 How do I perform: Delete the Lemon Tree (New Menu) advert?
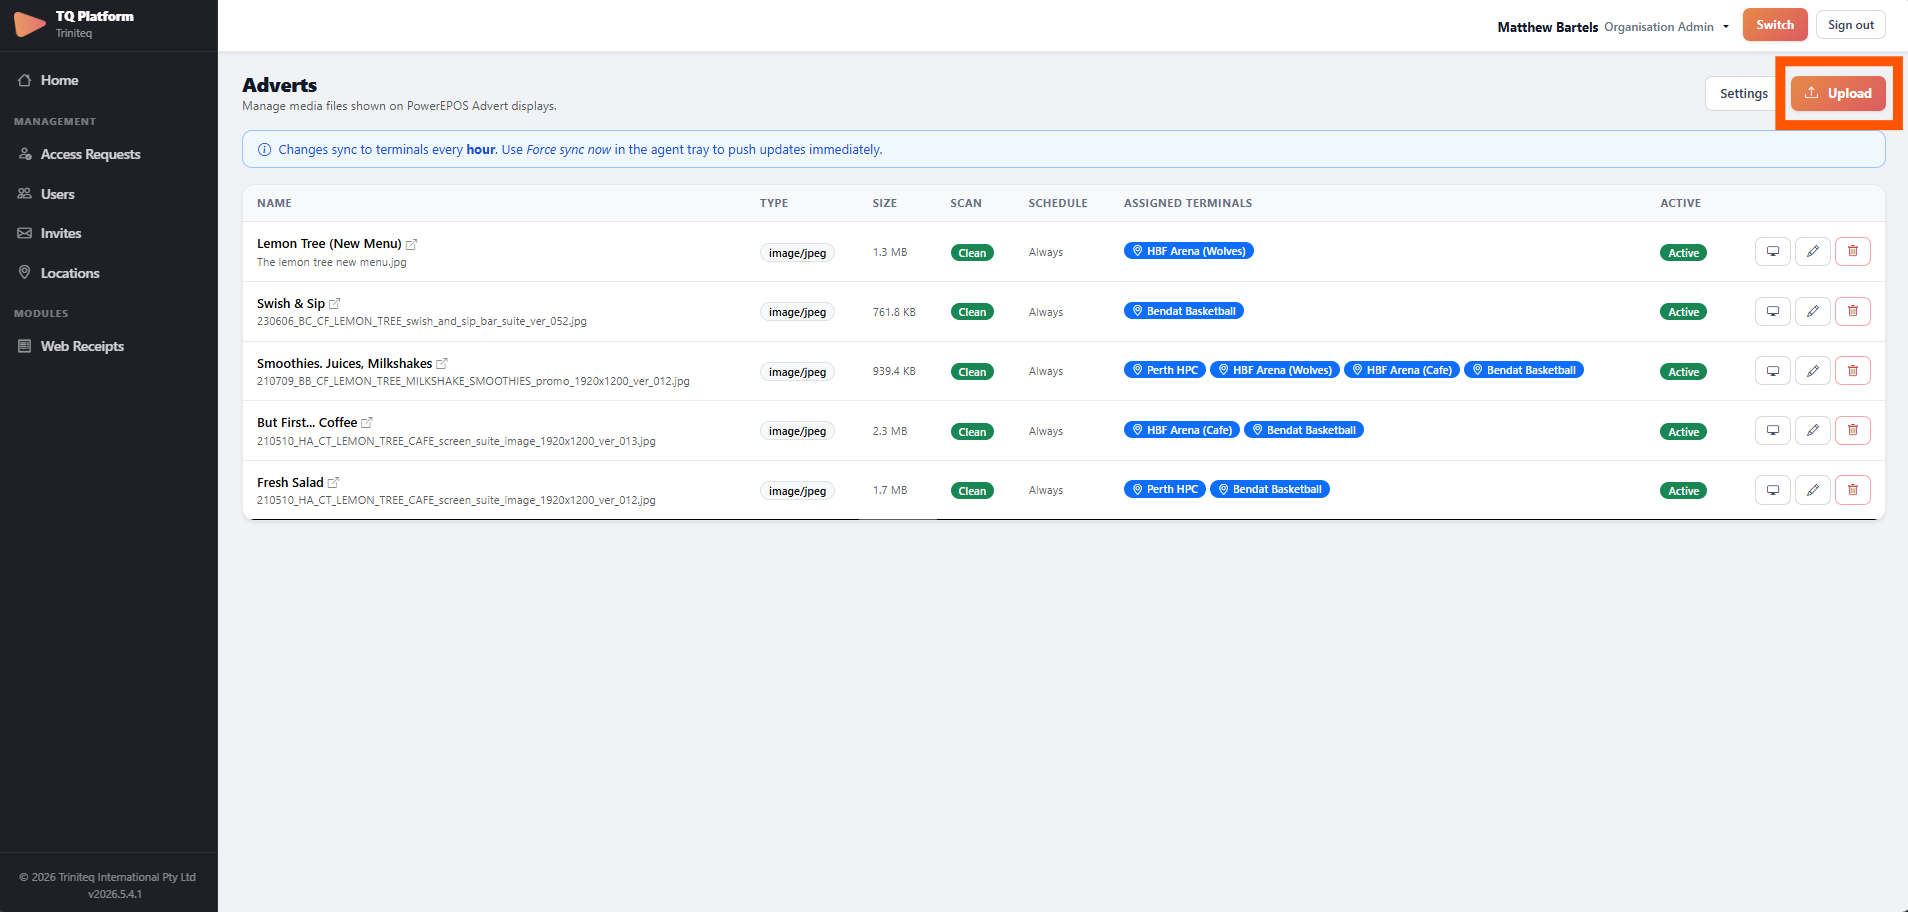tap(1852, 252)
